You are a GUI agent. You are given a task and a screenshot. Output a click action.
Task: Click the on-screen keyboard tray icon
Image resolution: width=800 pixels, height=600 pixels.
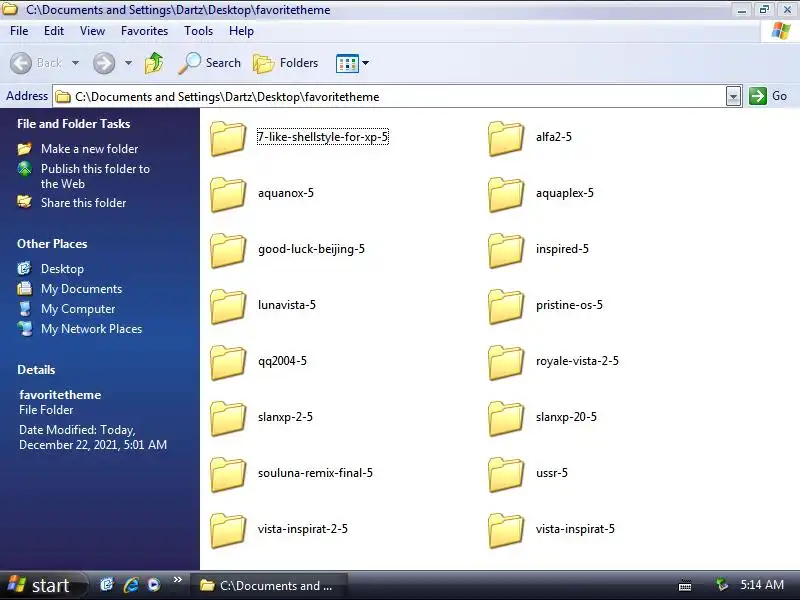pyautogui.click(x=685, y=585)
